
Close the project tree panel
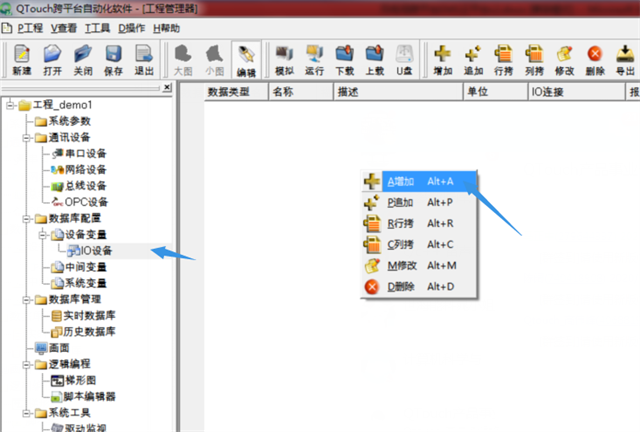(x=167, y=87)
